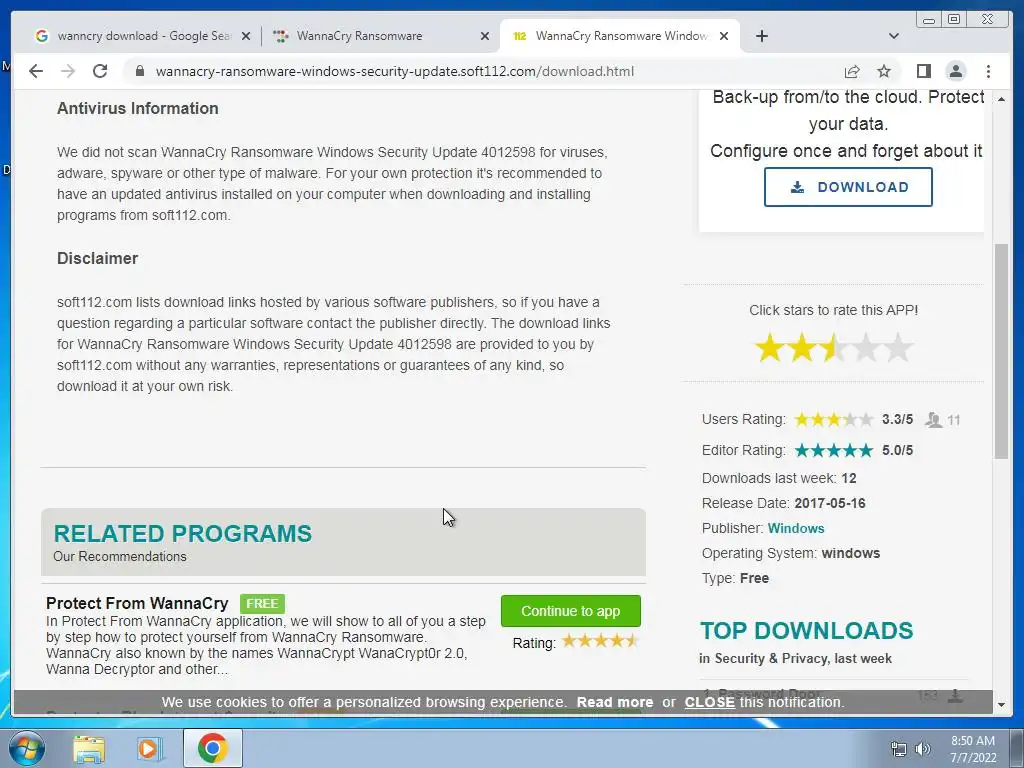Rate the app two stars
The height and width of the screenshot is (768, 1024).
click(x=801, y=347)
